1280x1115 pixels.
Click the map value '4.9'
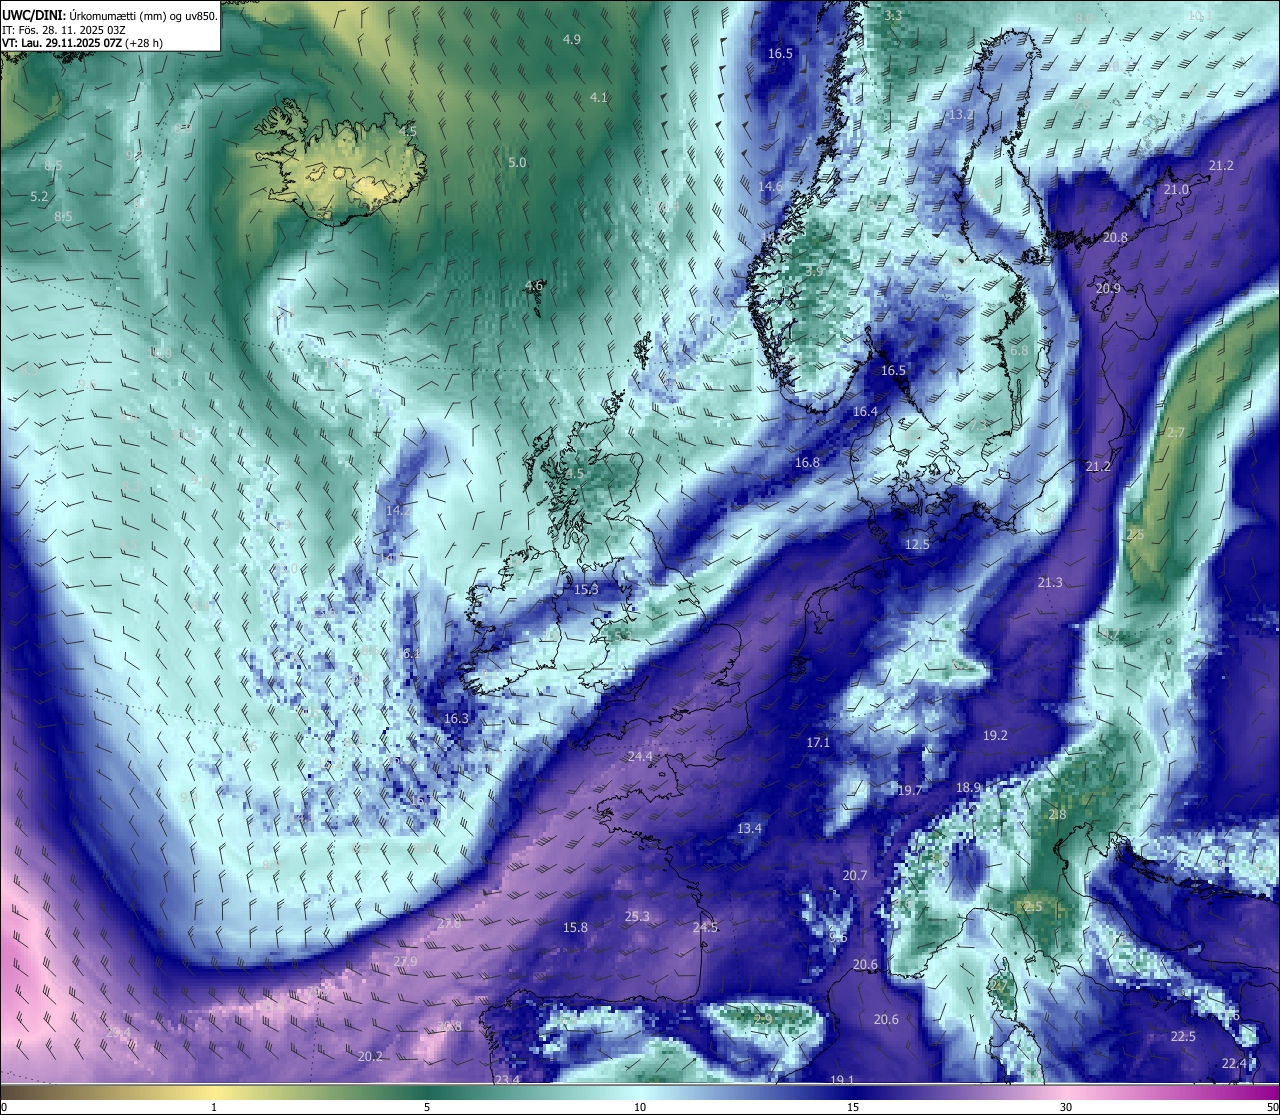coord(572,40)
